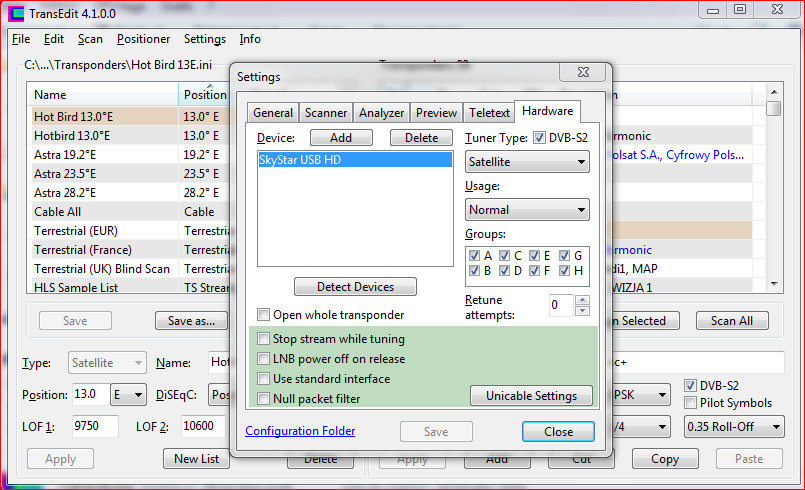Close the Settings dialog with X icon
This screenshot has width=805, height=490.
click(582, 73)
